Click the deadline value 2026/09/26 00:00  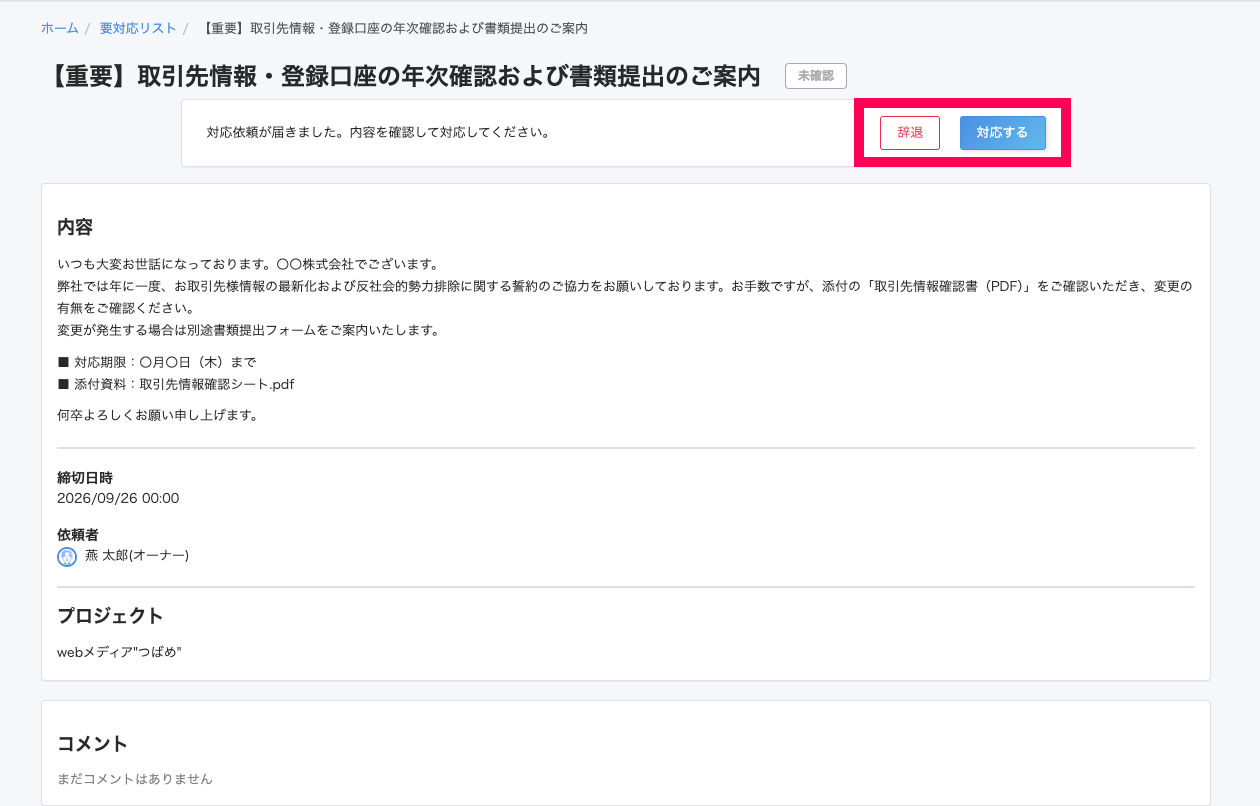coord(118,498)
